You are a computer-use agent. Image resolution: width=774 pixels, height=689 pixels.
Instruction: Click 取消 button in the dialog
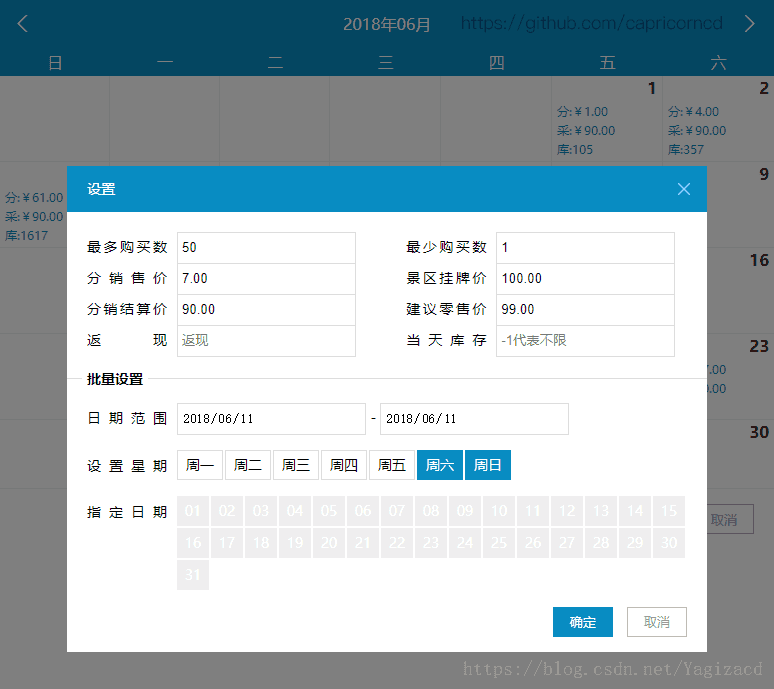(657, 622)
